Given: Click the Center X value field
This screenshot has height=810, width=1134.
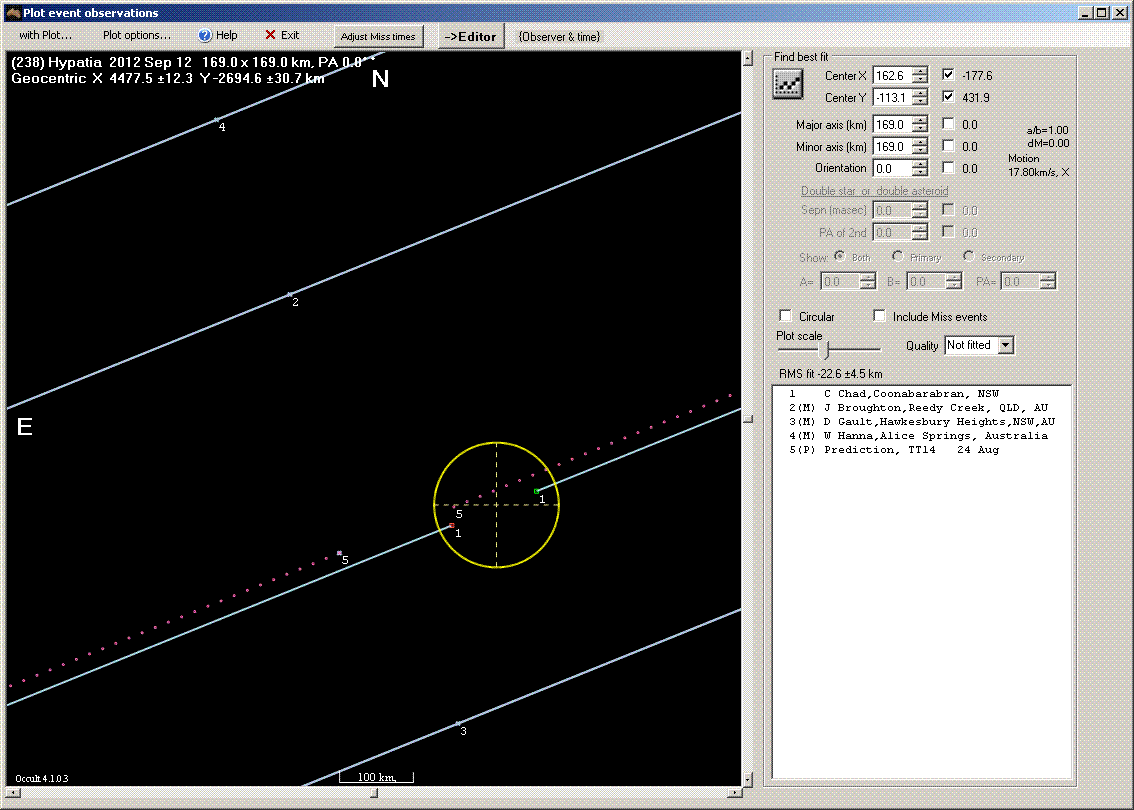Looking at the screenshot, I should coord(892,75).
